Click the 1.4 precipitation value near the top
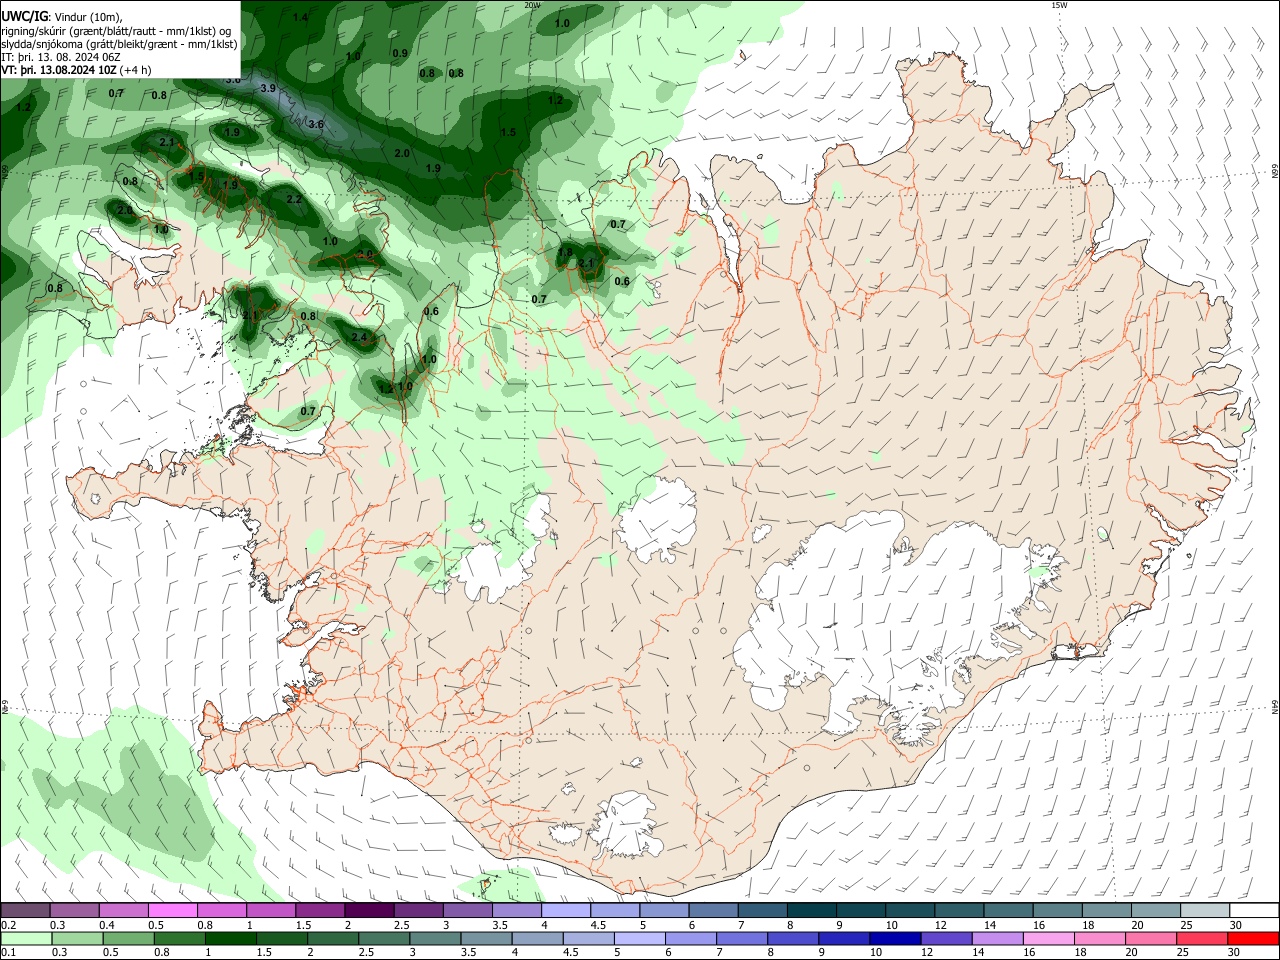Screen dimensions: 1280x960 tap(300, 18)
